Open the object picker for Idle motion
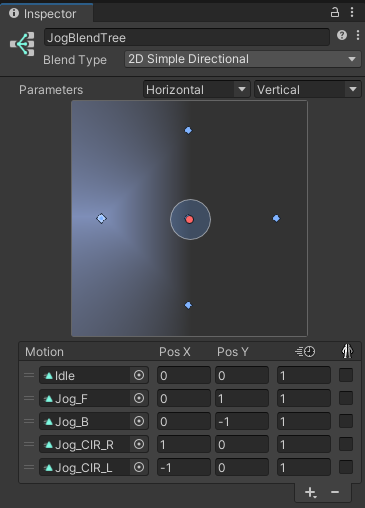Screen dimensions: 365x508 tap(139, 375)
